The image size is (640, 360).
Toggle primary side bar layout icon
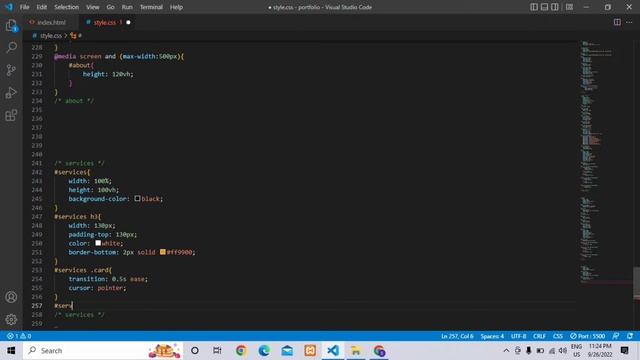534,7
